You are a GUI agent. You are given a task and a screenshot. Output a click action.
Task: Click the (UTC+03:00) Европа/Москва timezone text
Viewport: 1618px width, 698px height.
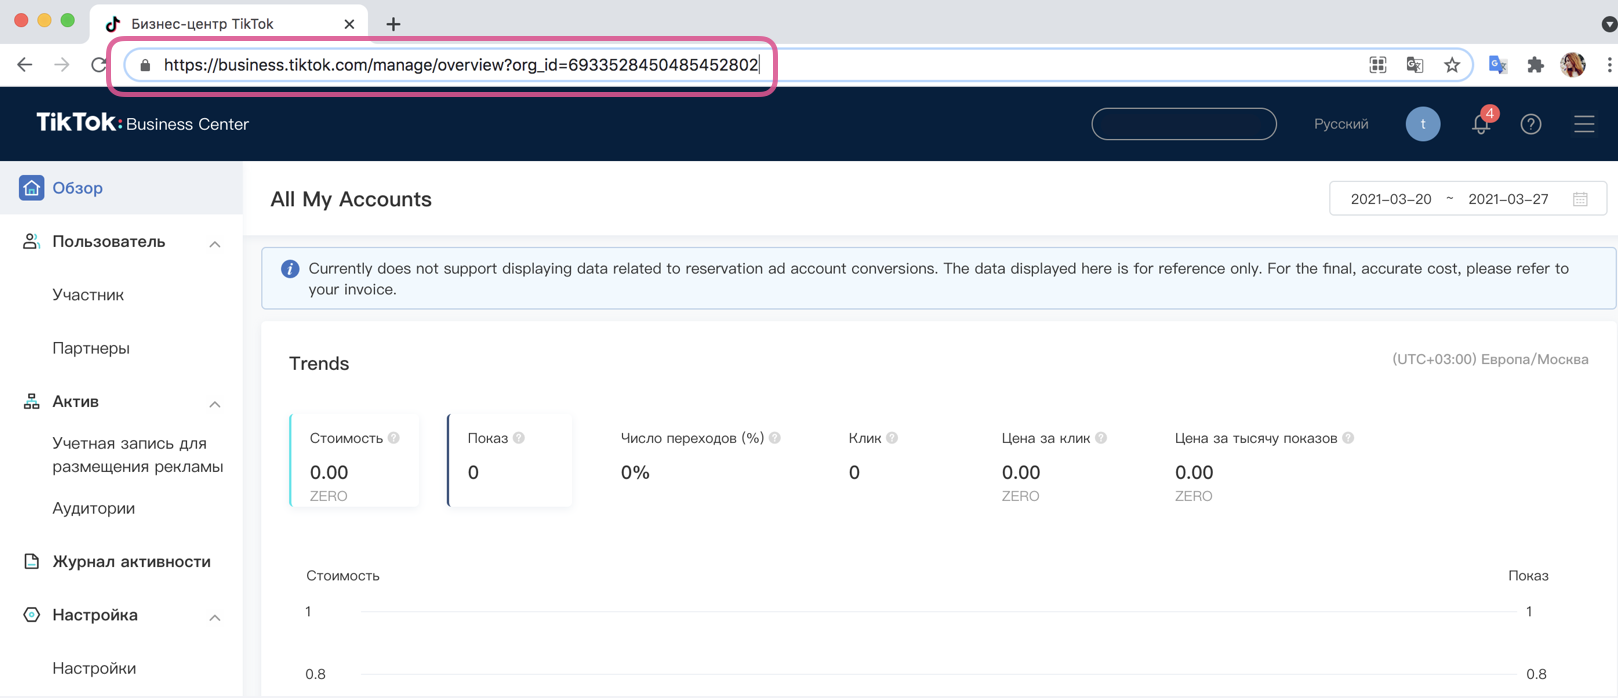(x=1490, y=359)
